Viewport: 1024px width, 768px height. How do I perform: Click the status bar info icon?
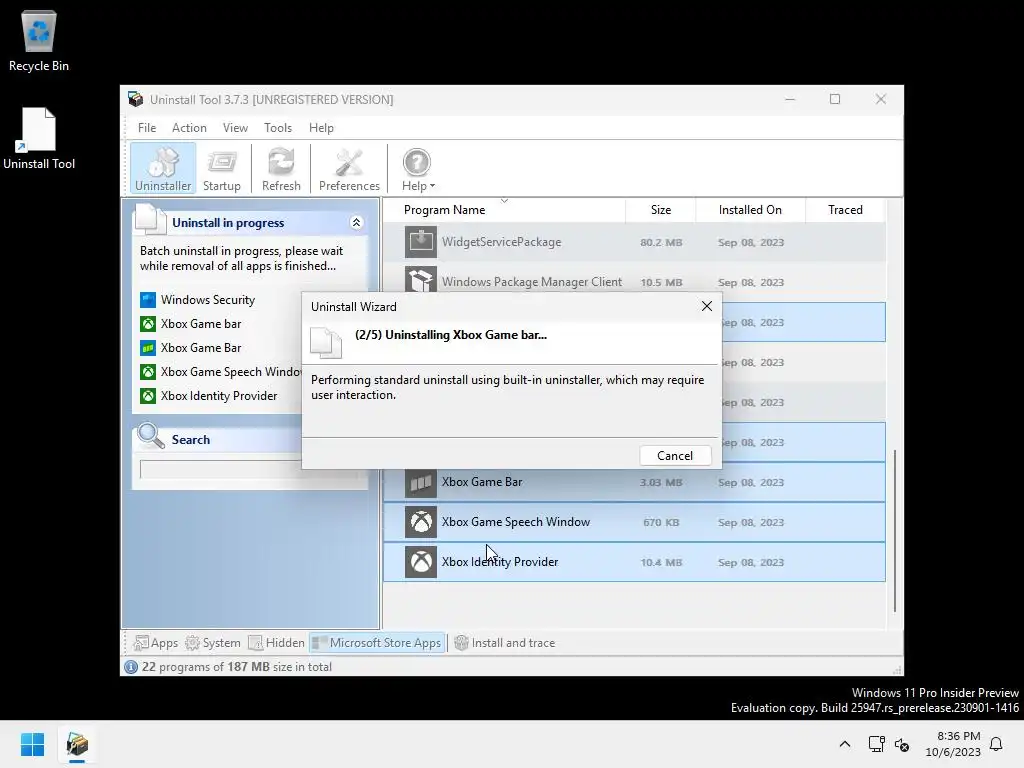point(131,667)
